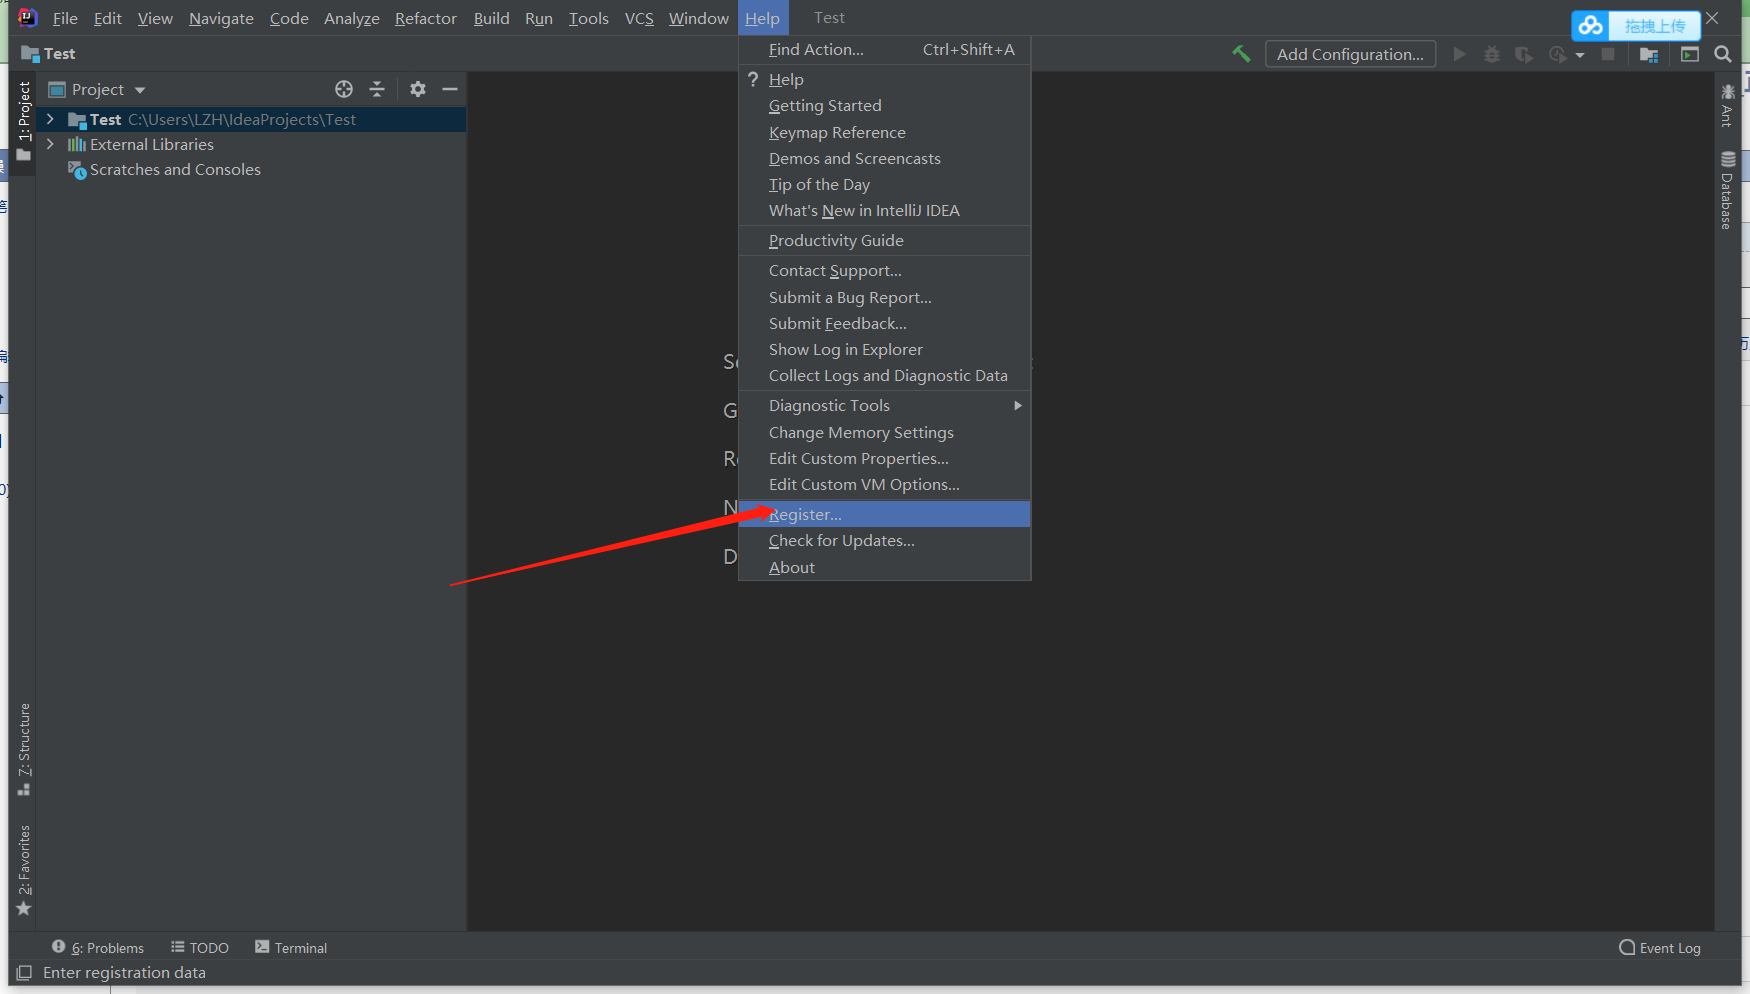Expand the Diagnostic Tools submenu
Image resolution: width=1750 pixels, height=994 pixels.
click(884, 405)
